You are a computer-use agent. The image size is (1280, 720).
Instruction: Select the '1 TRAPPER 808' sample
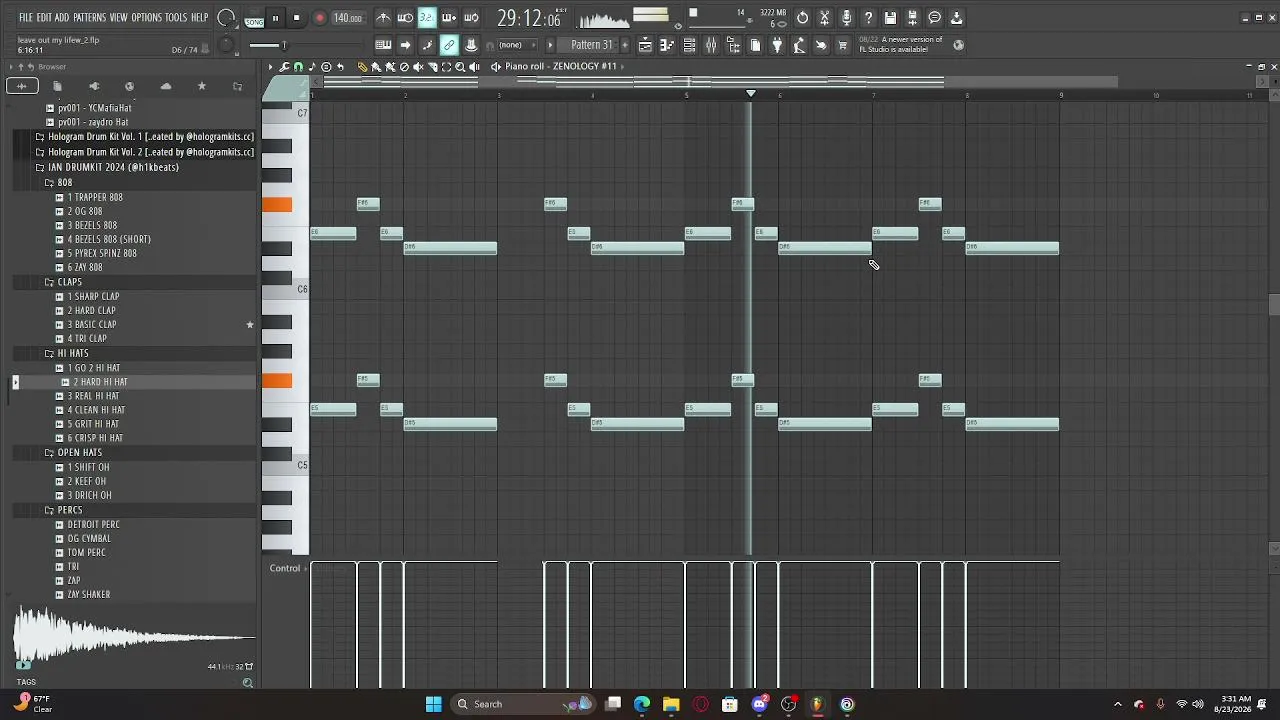click(95, 197)
